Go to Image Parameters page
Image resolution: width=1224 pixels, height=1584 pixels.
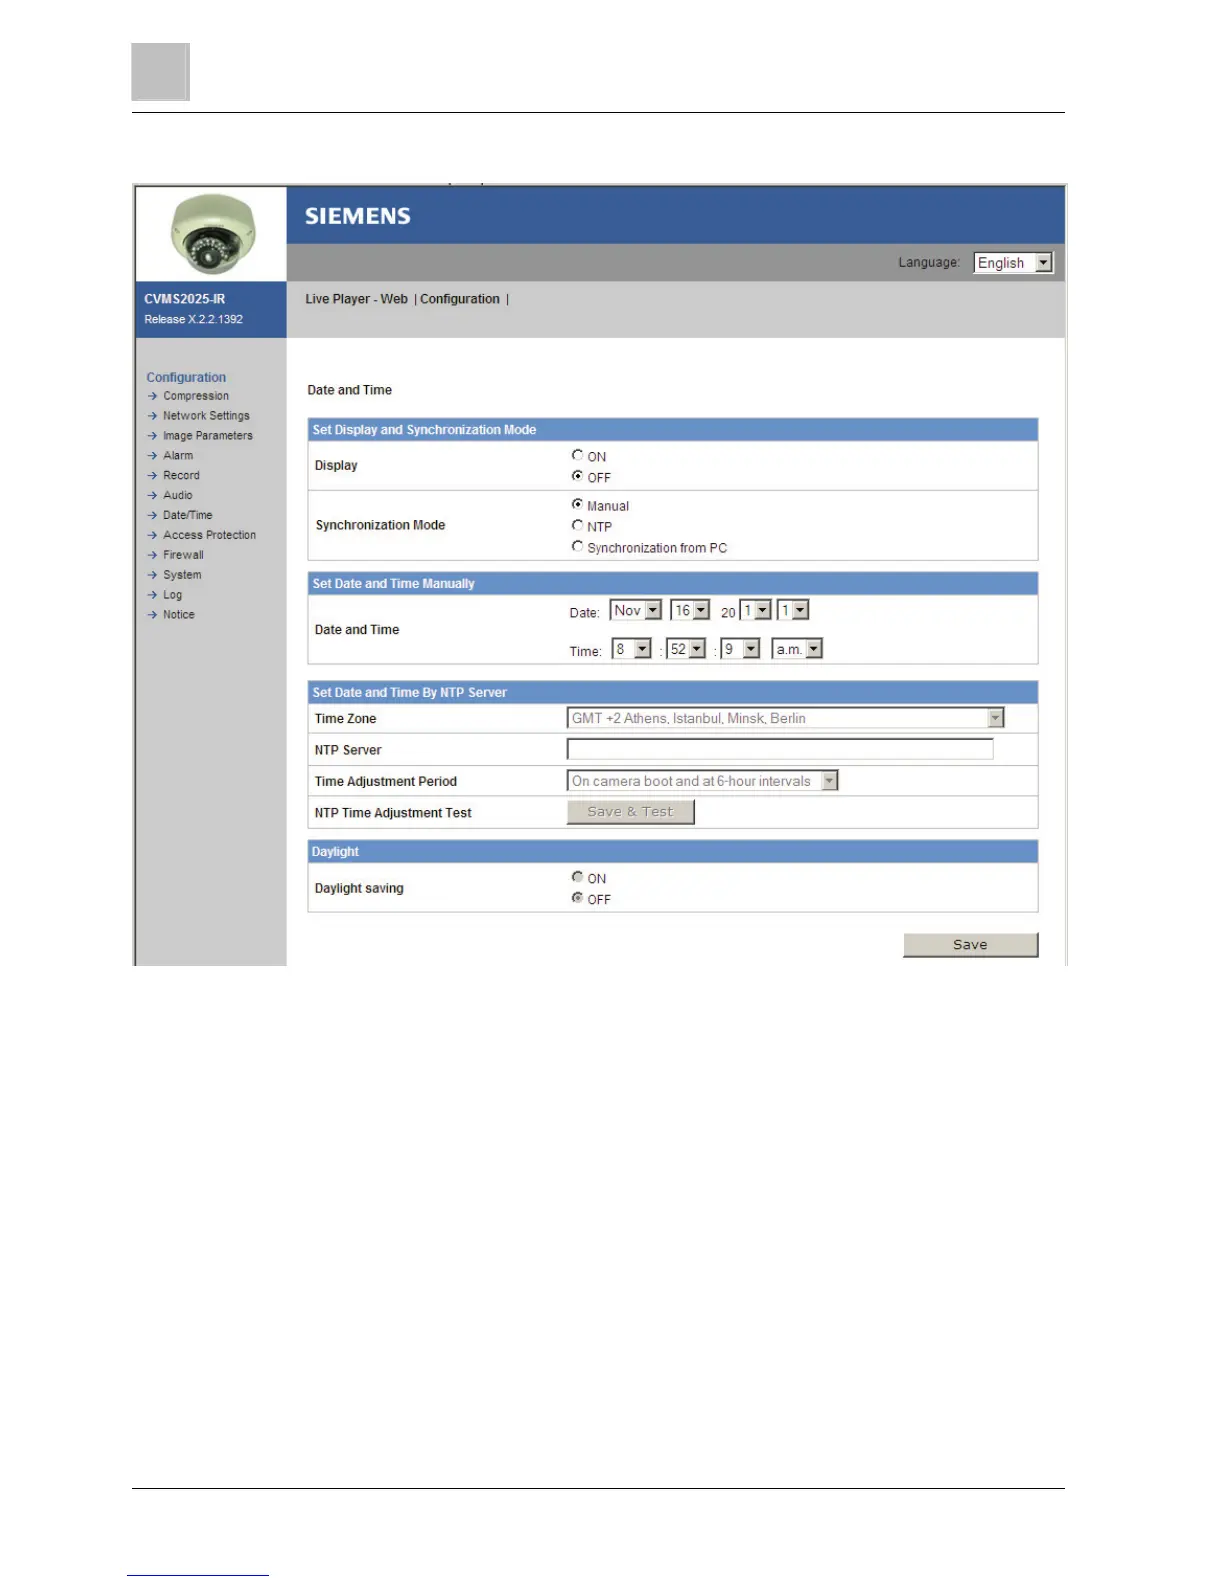coord(208,436)
